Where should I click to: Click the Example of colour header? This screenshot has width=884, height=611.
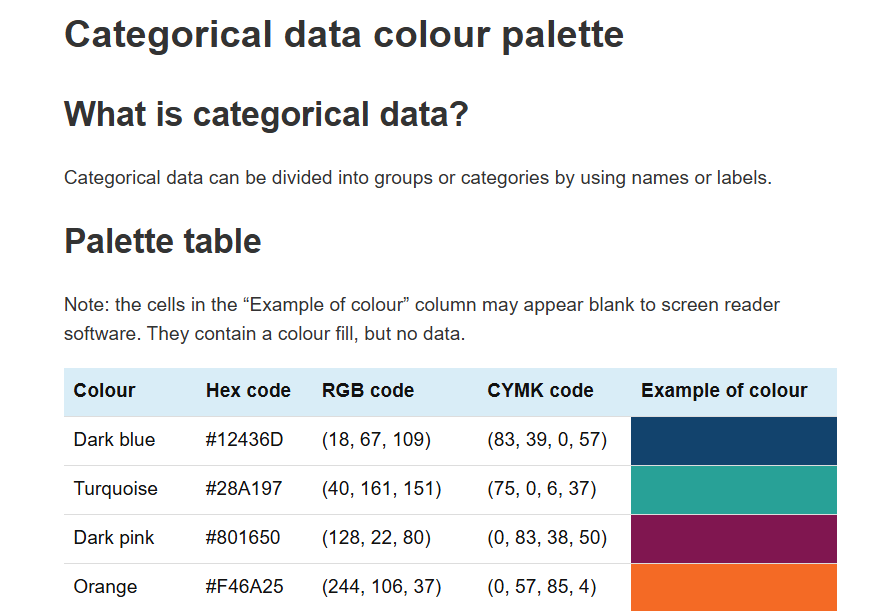click(724, 391)
